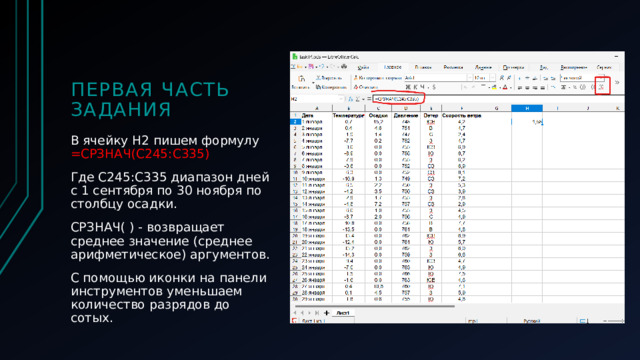Click the horizontal scrollbar under the sheet
Image resolution: width=640 pixels, height=360 pixels.
(374, 306)
